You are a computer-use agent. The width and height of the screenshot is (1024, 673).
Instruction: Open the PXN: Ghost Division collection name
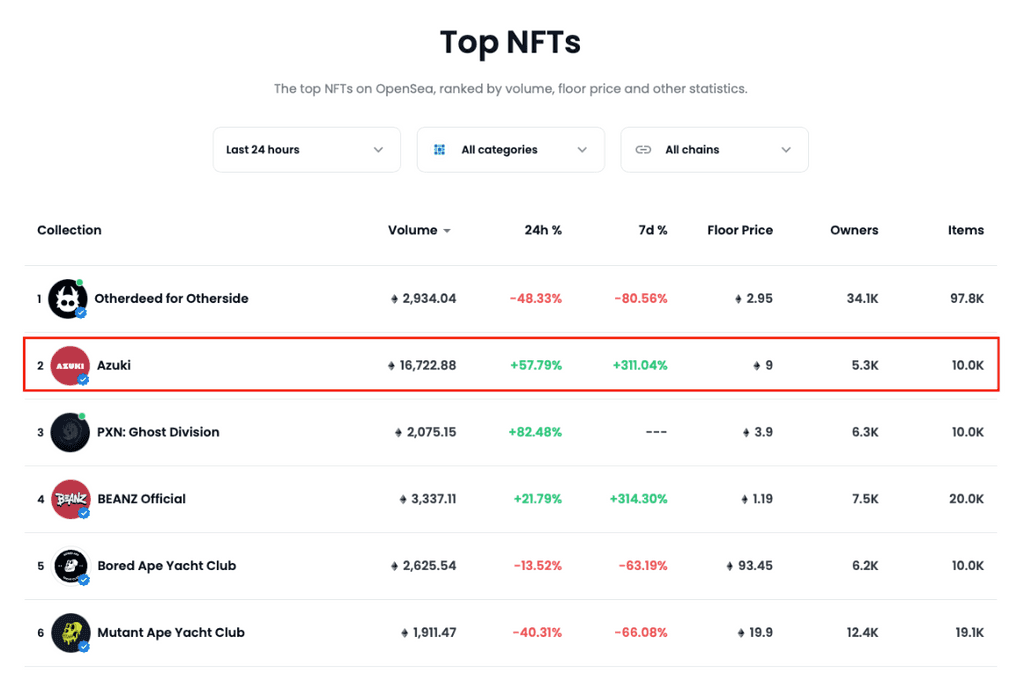click(158, 432)
